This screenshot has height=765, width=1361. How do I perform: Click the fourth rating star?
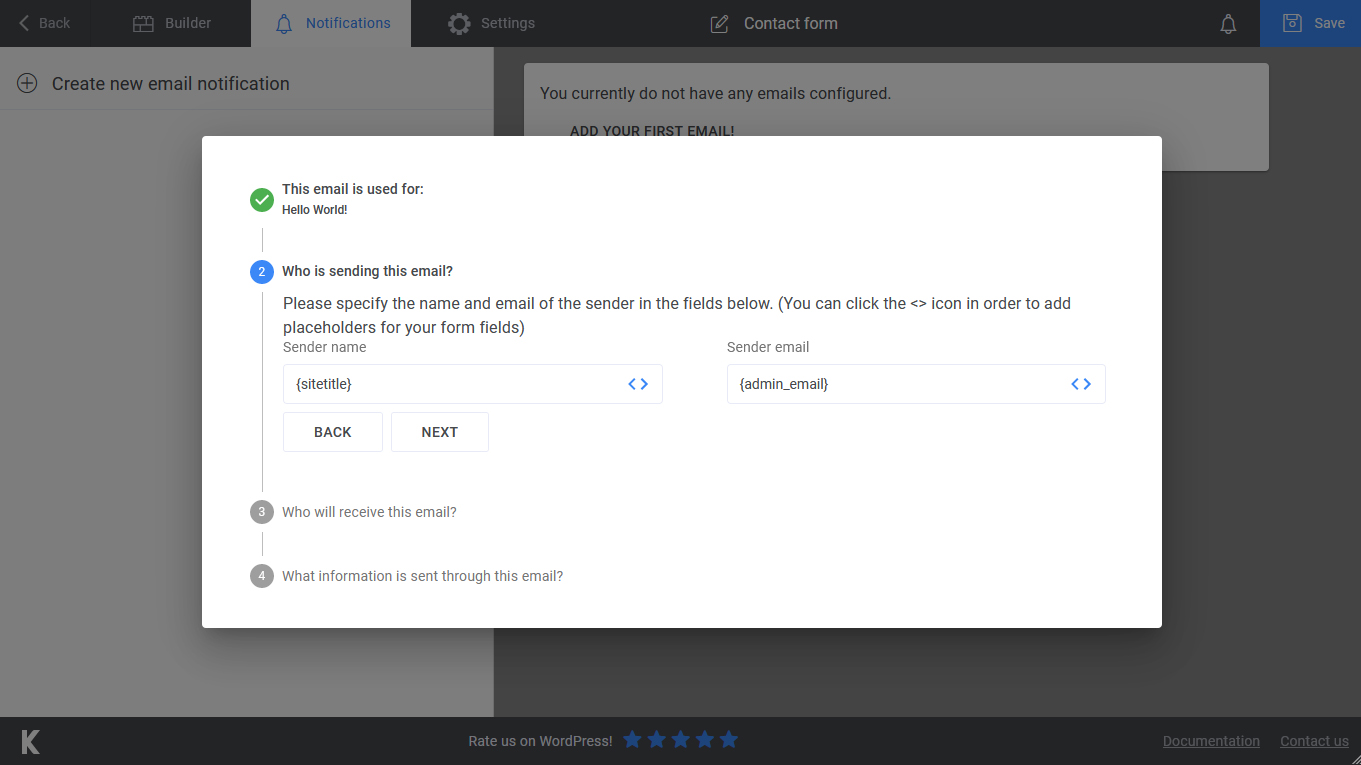point(705,740)
